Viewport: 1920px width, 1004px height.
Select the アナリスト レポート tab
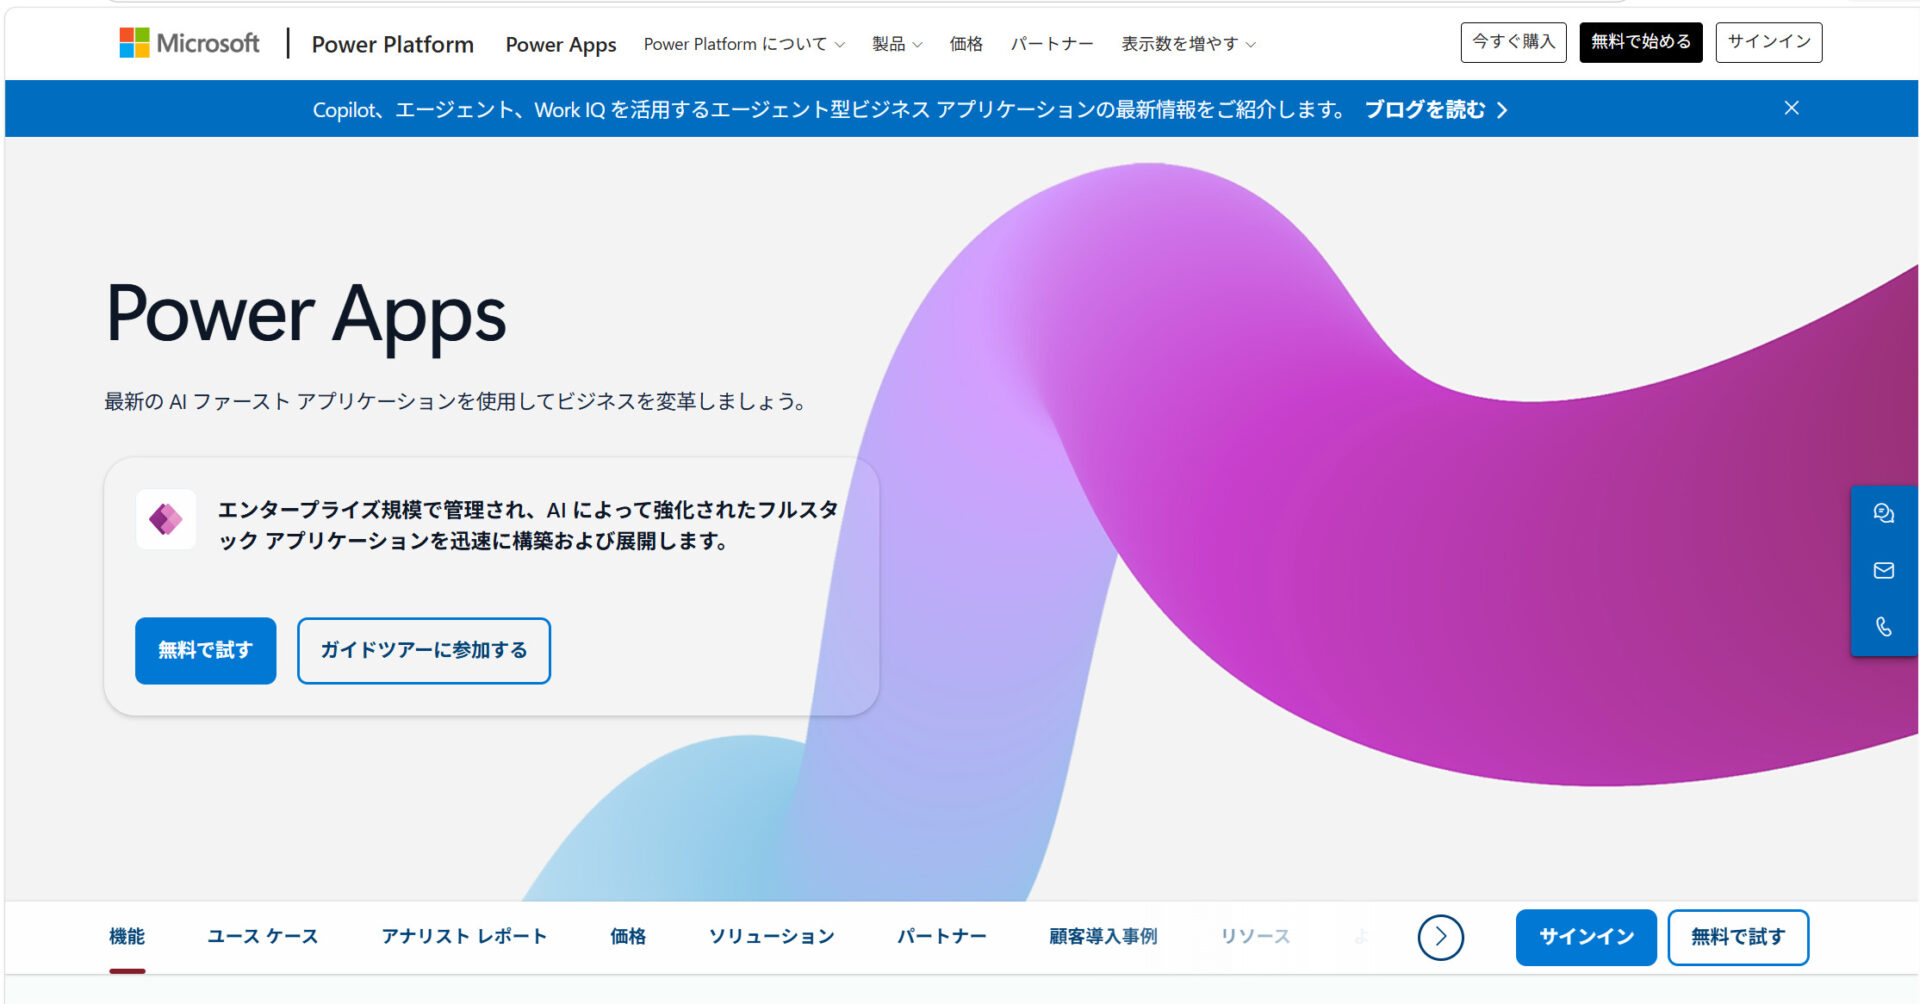[464, 936]
